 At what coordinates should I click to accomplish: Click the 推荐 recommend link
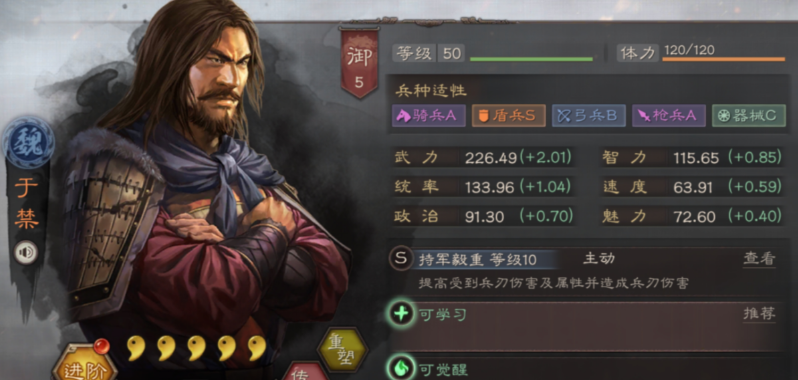coord(759,314)
